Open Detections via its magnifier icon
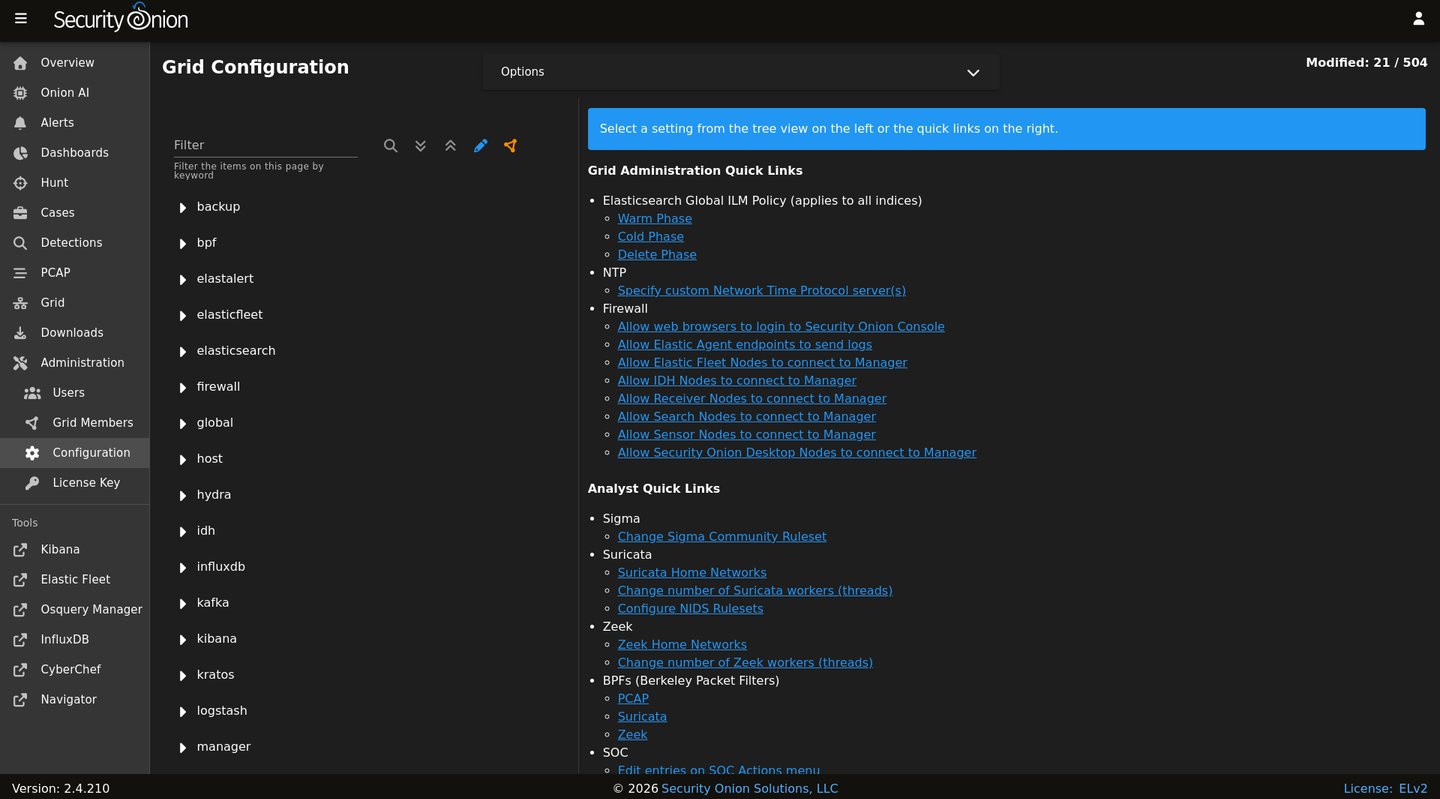This screenshot has width=1440, height=799. tap(20, 243)
